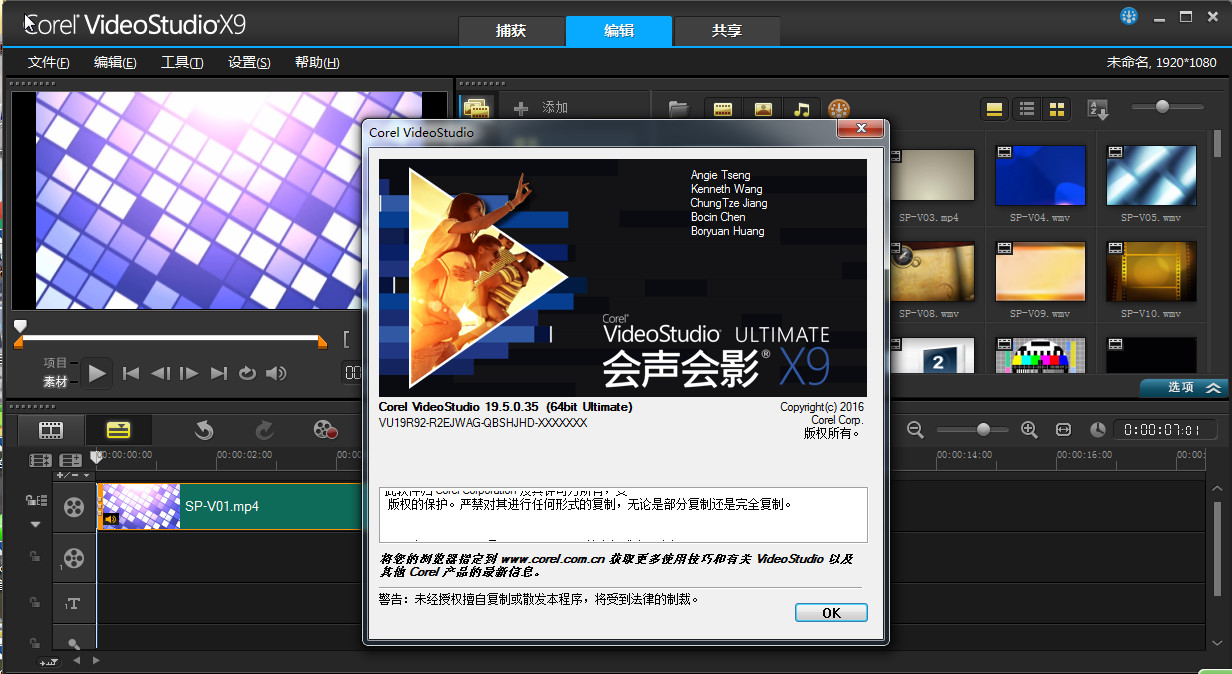This screenshot has height=674, width=1232.
Task: Click the 添加 button in library
Action: pos(541,108)
